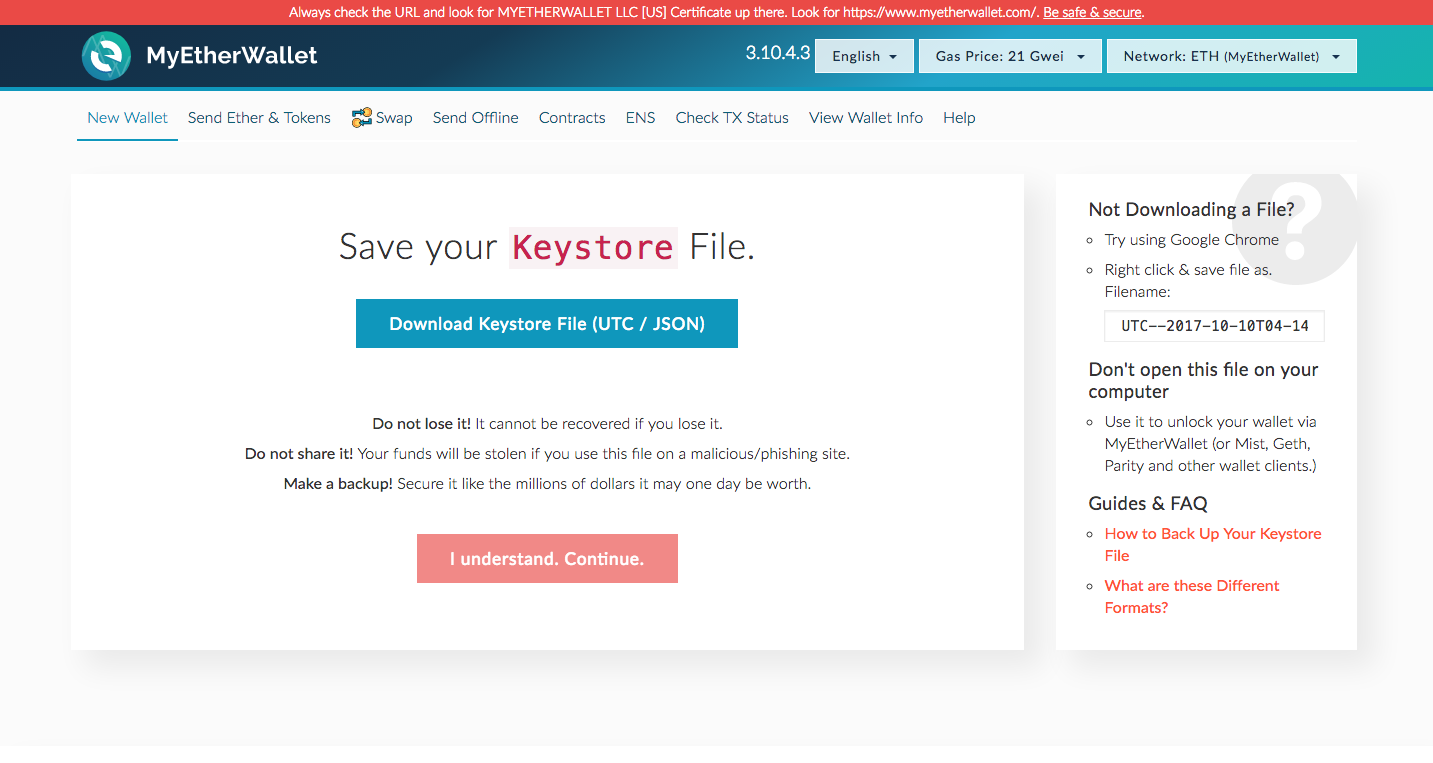
Task: Open Check TX Status tab
Action: 732,118
